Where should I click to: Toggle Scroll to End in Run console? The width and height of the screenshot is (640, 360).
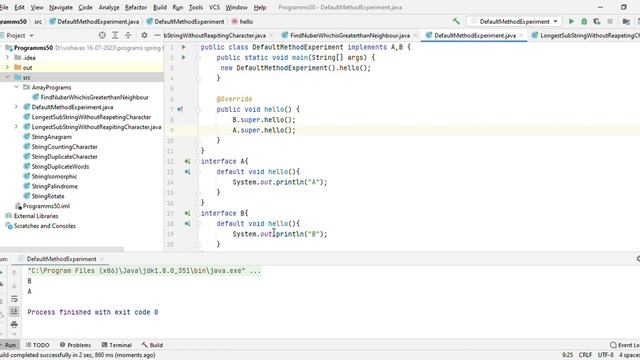(x=14, y=311)
